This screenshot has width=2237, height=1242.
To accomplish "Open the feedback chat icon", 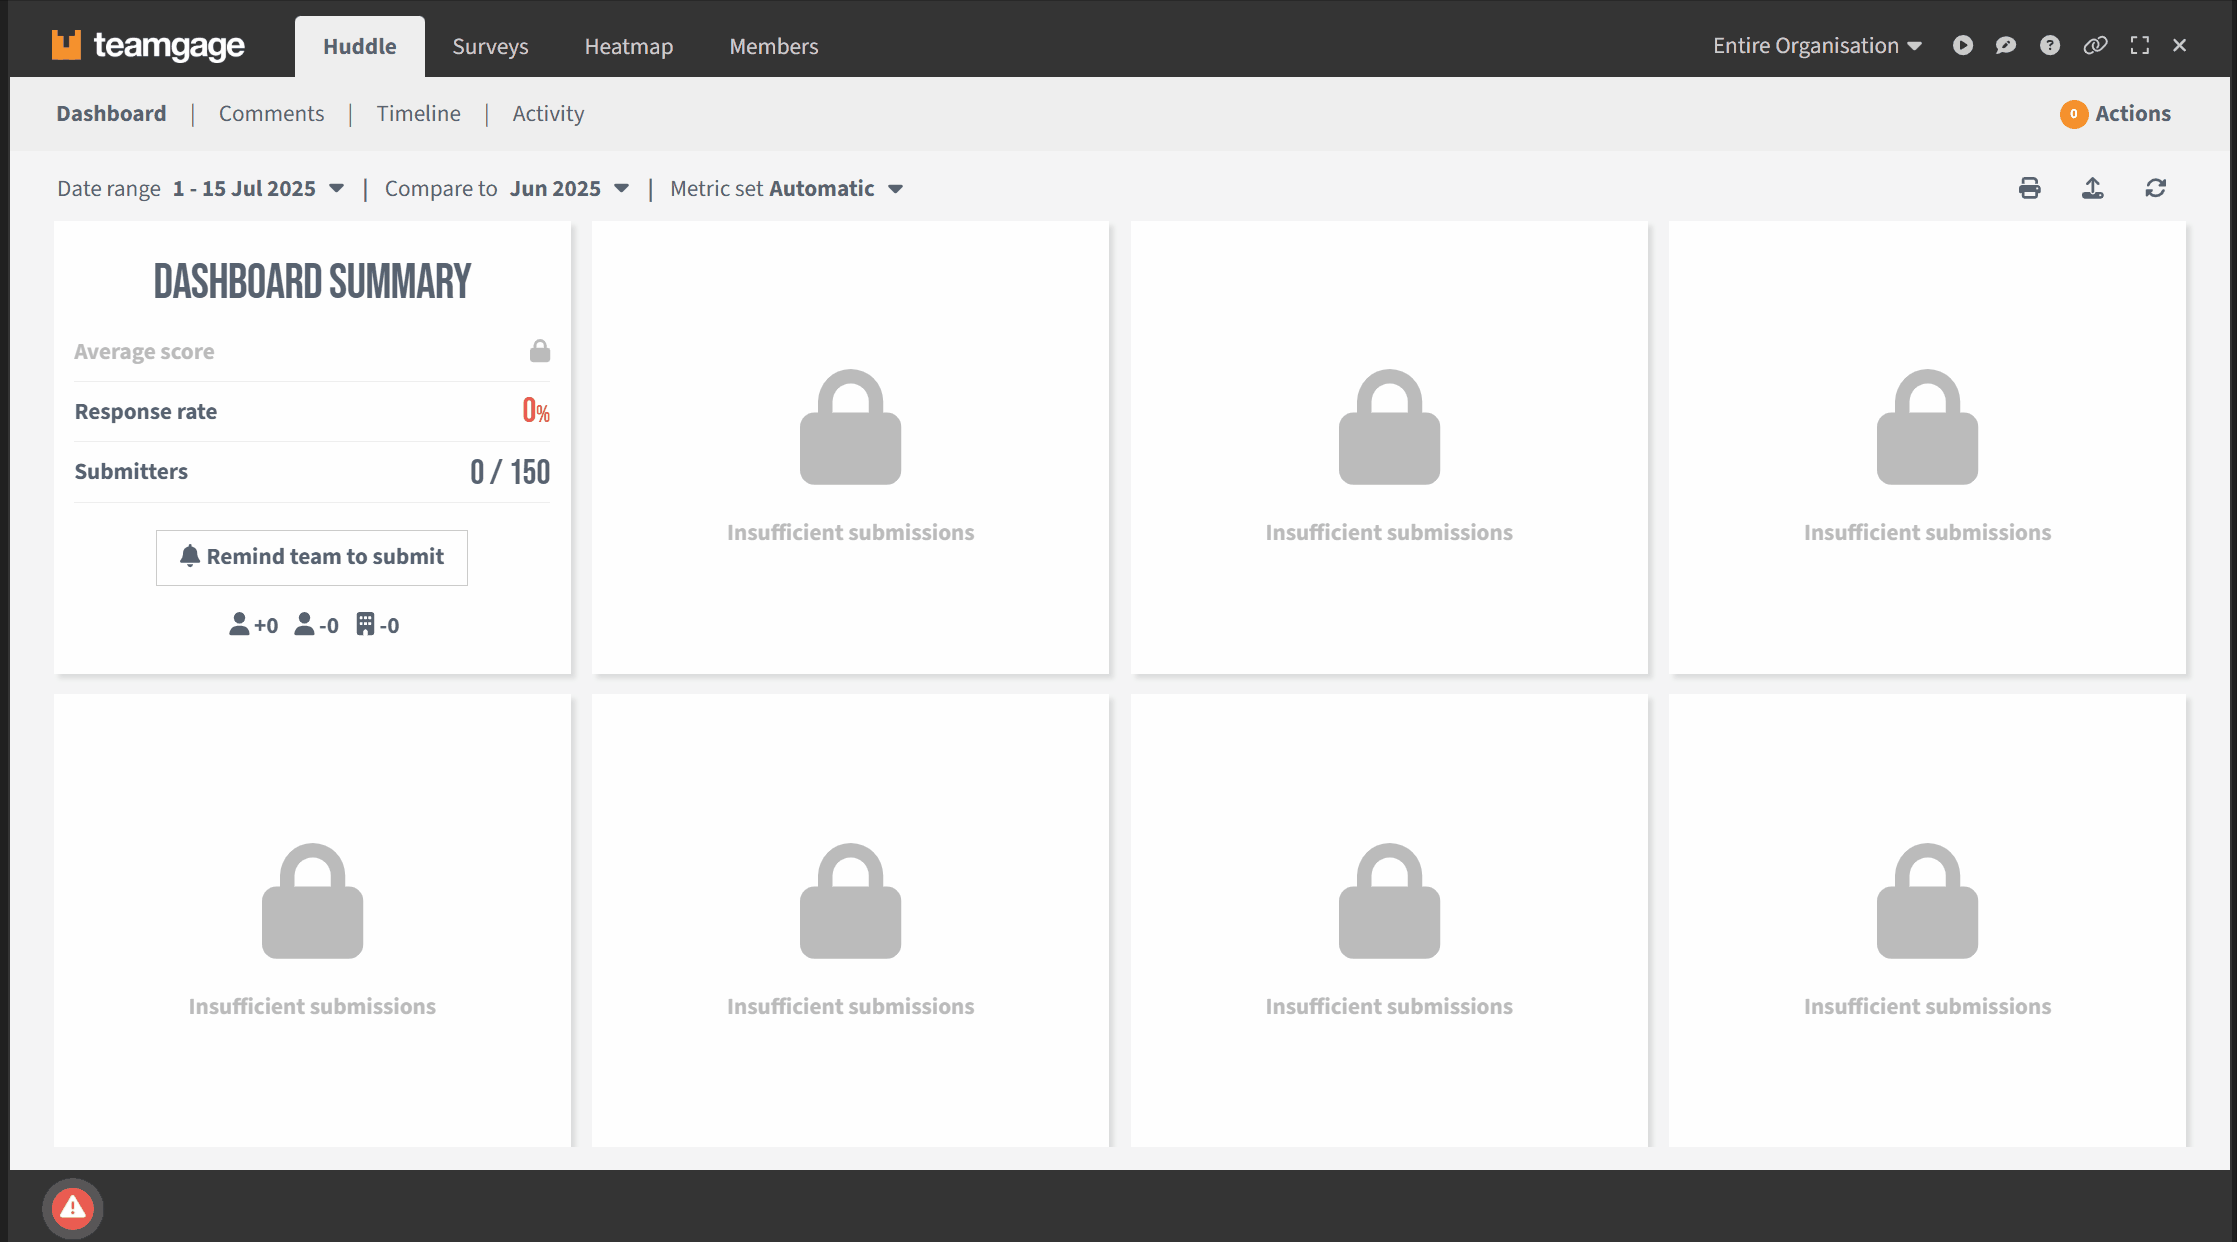I will coord(2005,45).
